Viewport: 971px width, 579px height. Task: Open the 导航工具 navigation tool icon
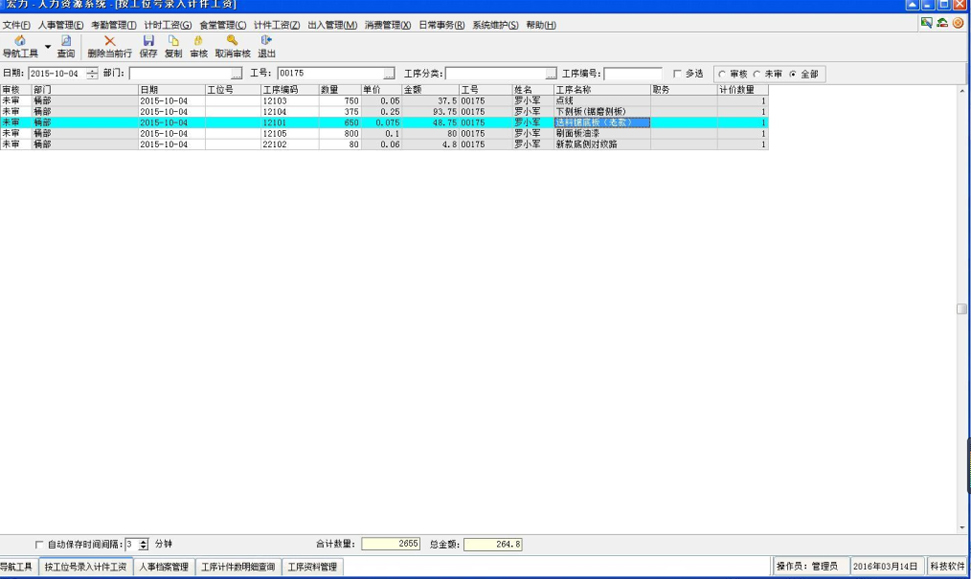(x=20, y=42)
